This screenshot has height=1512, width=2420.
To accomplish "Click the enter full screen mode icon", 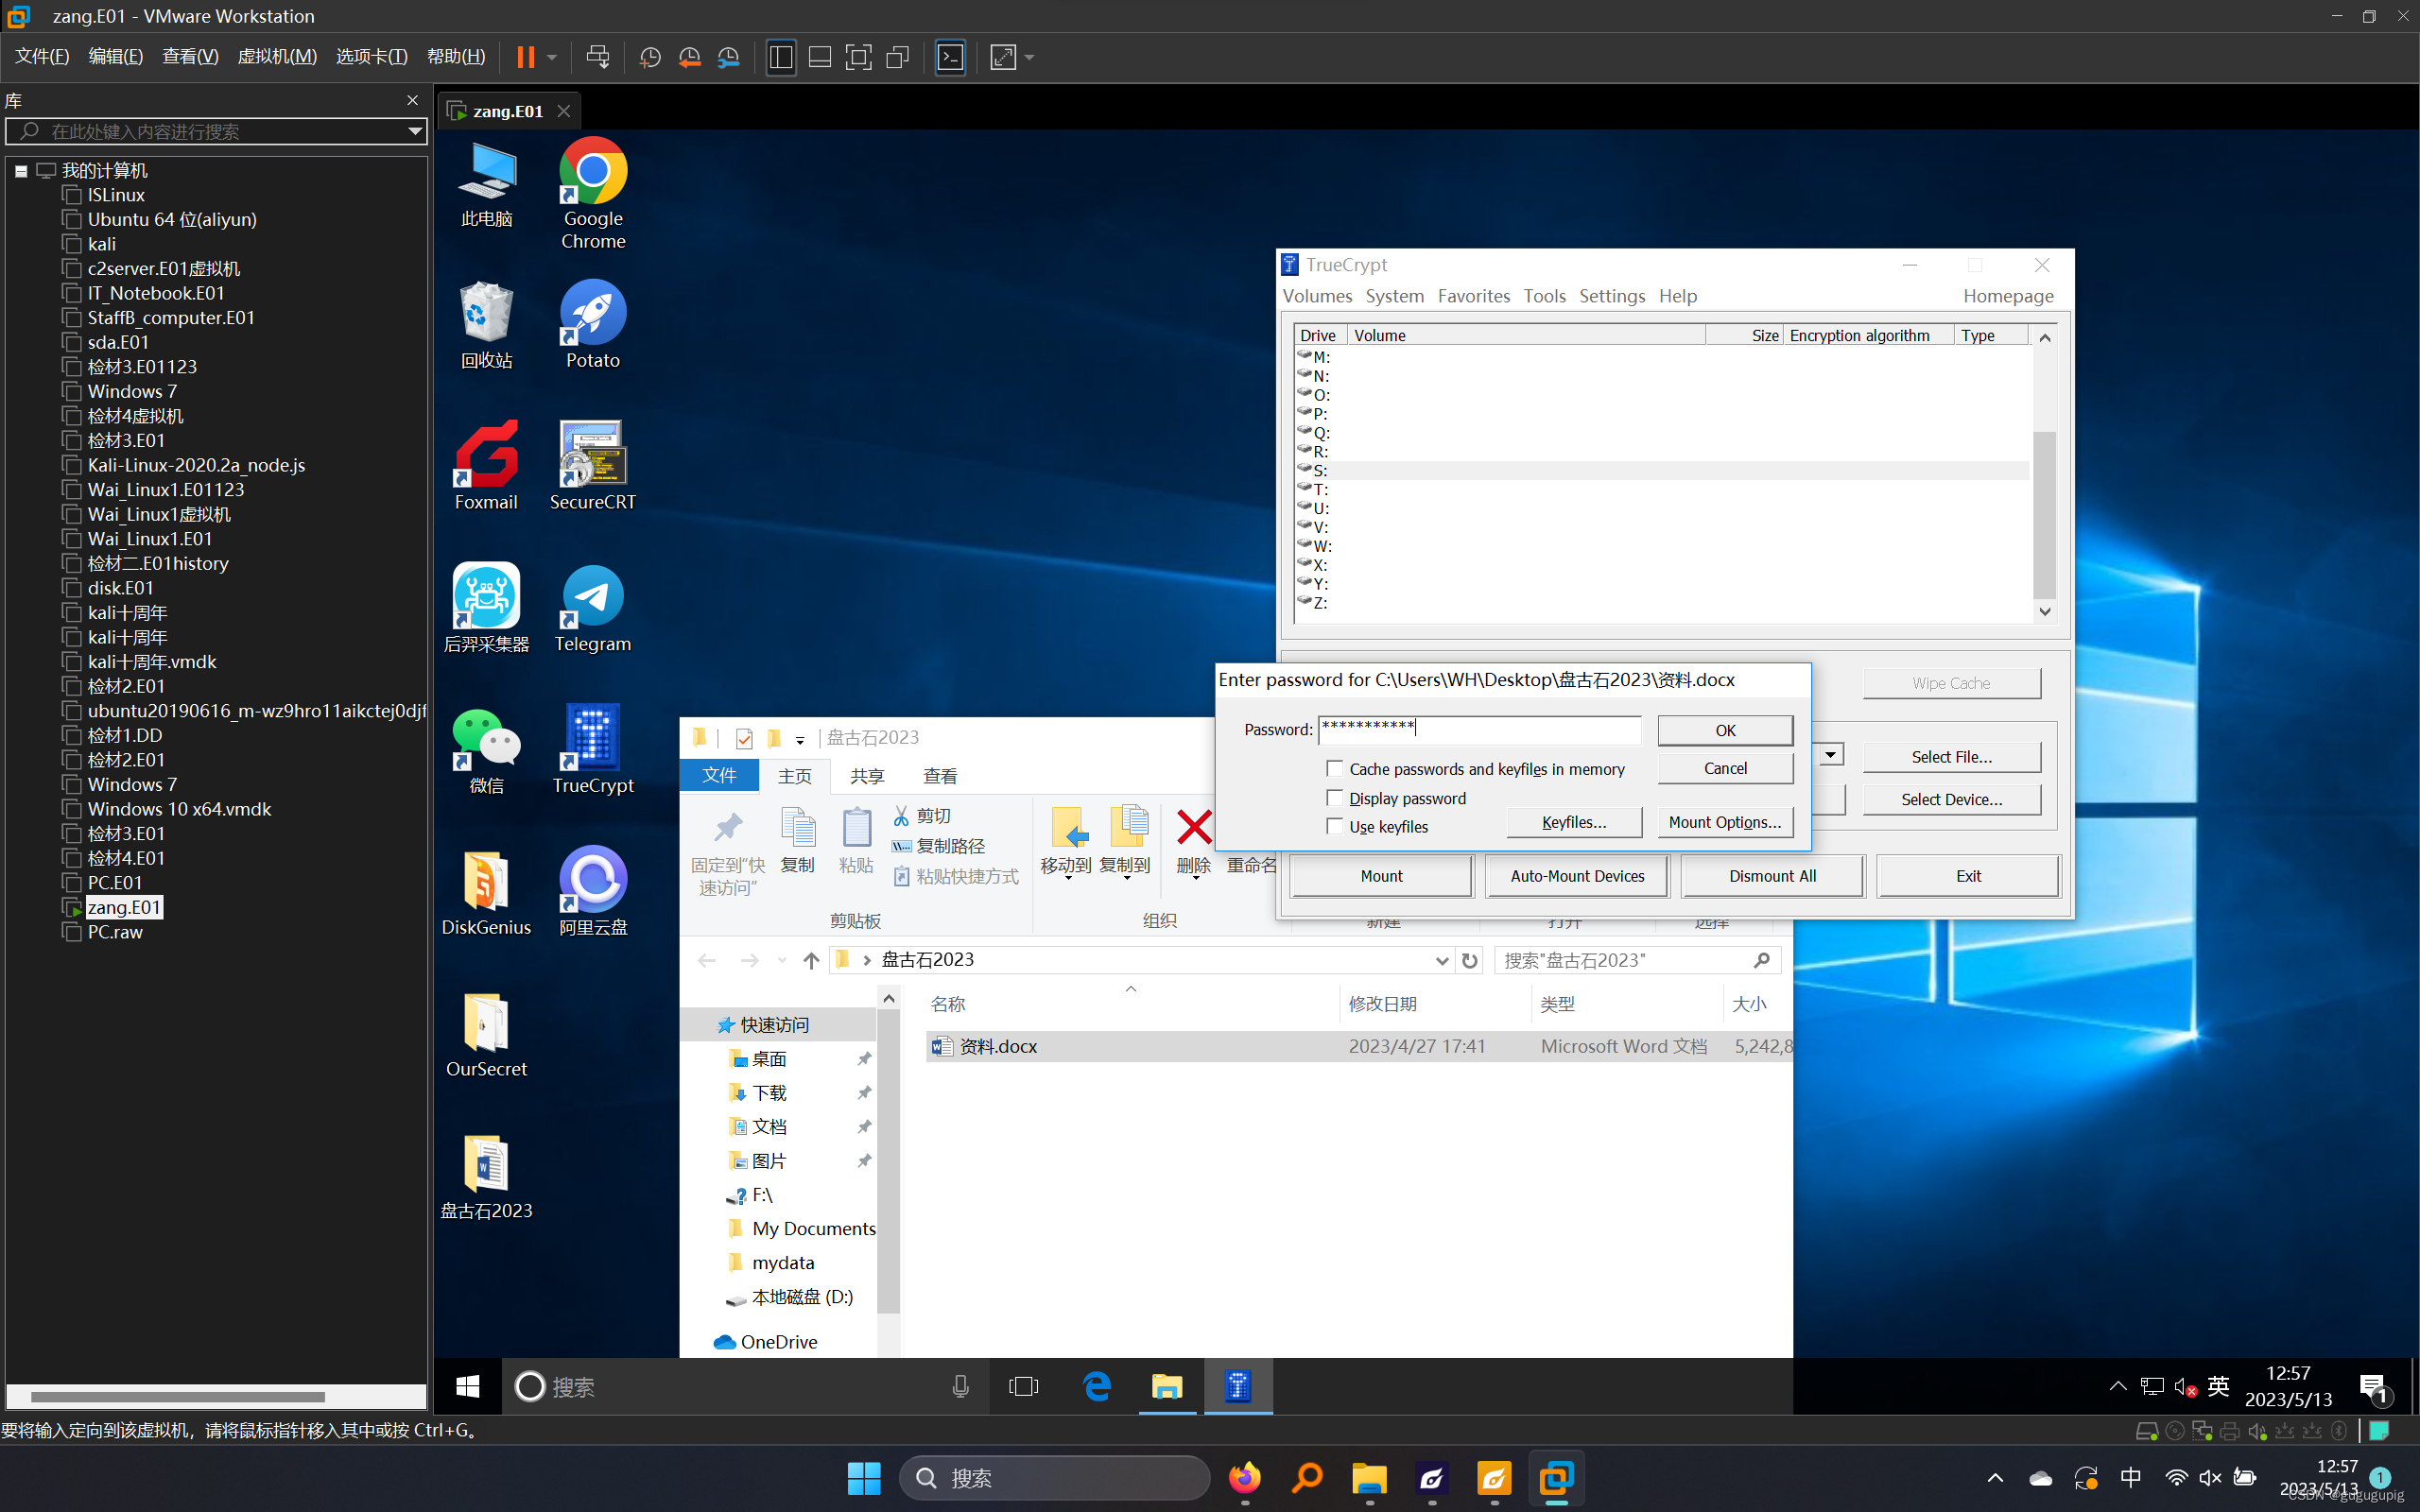I will (858, 57).
